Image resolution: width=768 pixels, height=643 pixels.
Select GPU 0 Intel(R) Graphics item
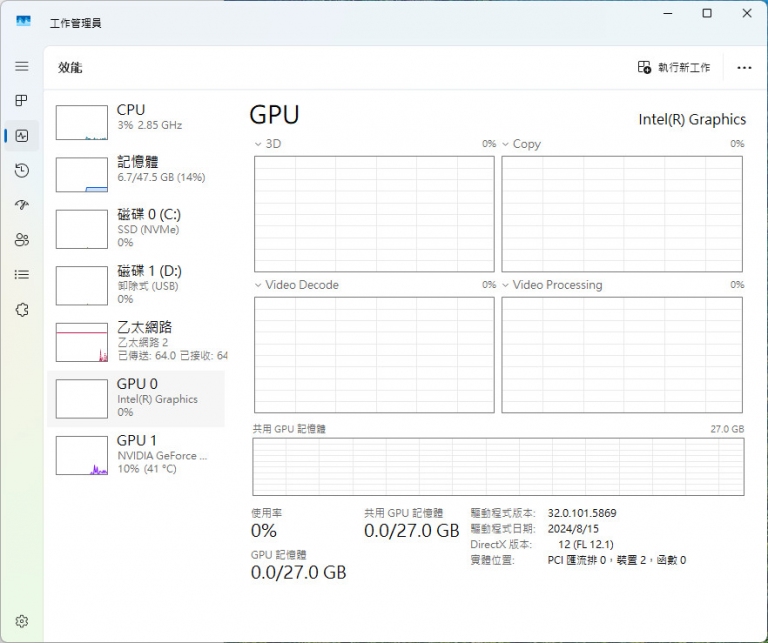tap(136, 398)
